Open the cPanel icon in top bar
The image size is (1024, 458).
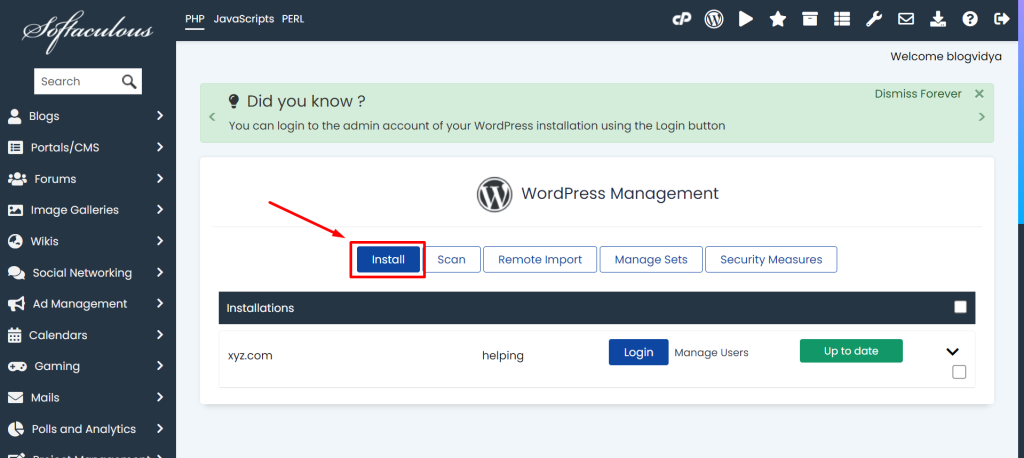[682, 20]
